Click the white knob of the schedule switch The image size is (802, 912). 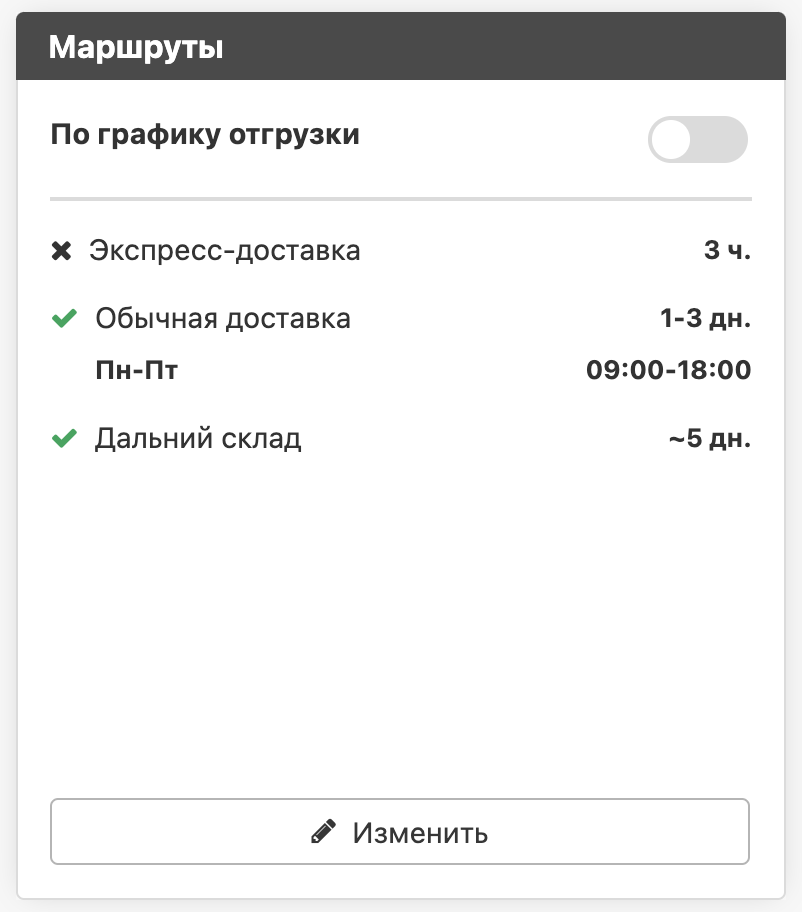click(672, 140)
